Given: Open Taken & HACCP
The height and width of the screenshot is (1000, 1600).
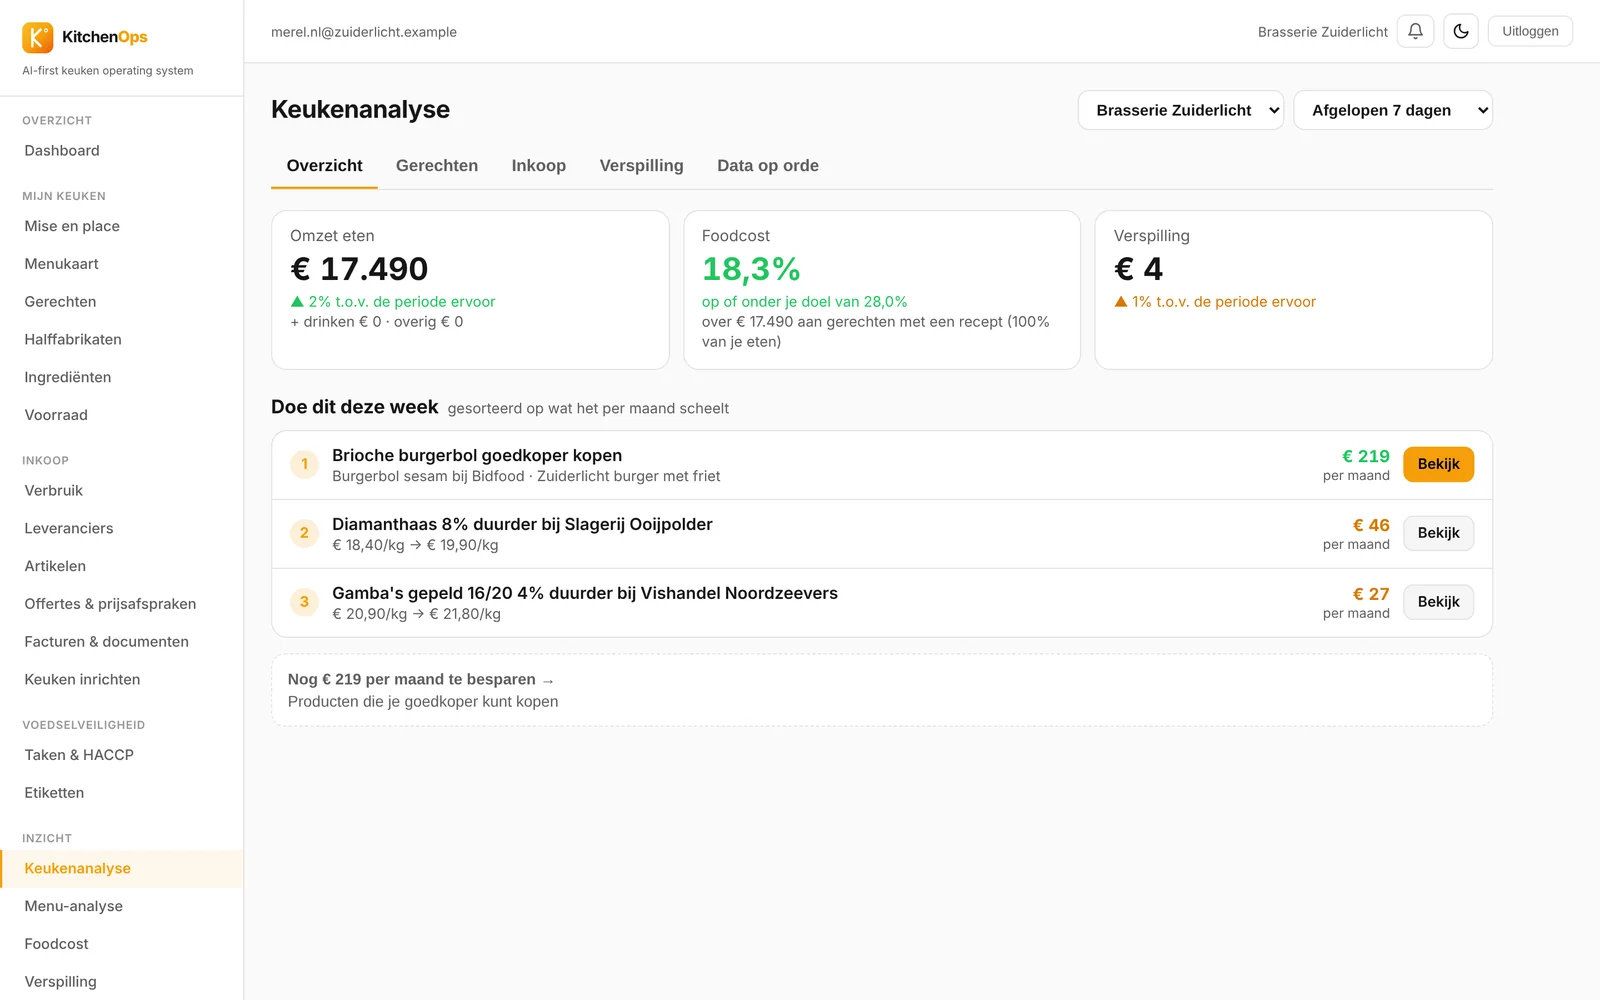Looking at the screenshot, I should (121, 755).
